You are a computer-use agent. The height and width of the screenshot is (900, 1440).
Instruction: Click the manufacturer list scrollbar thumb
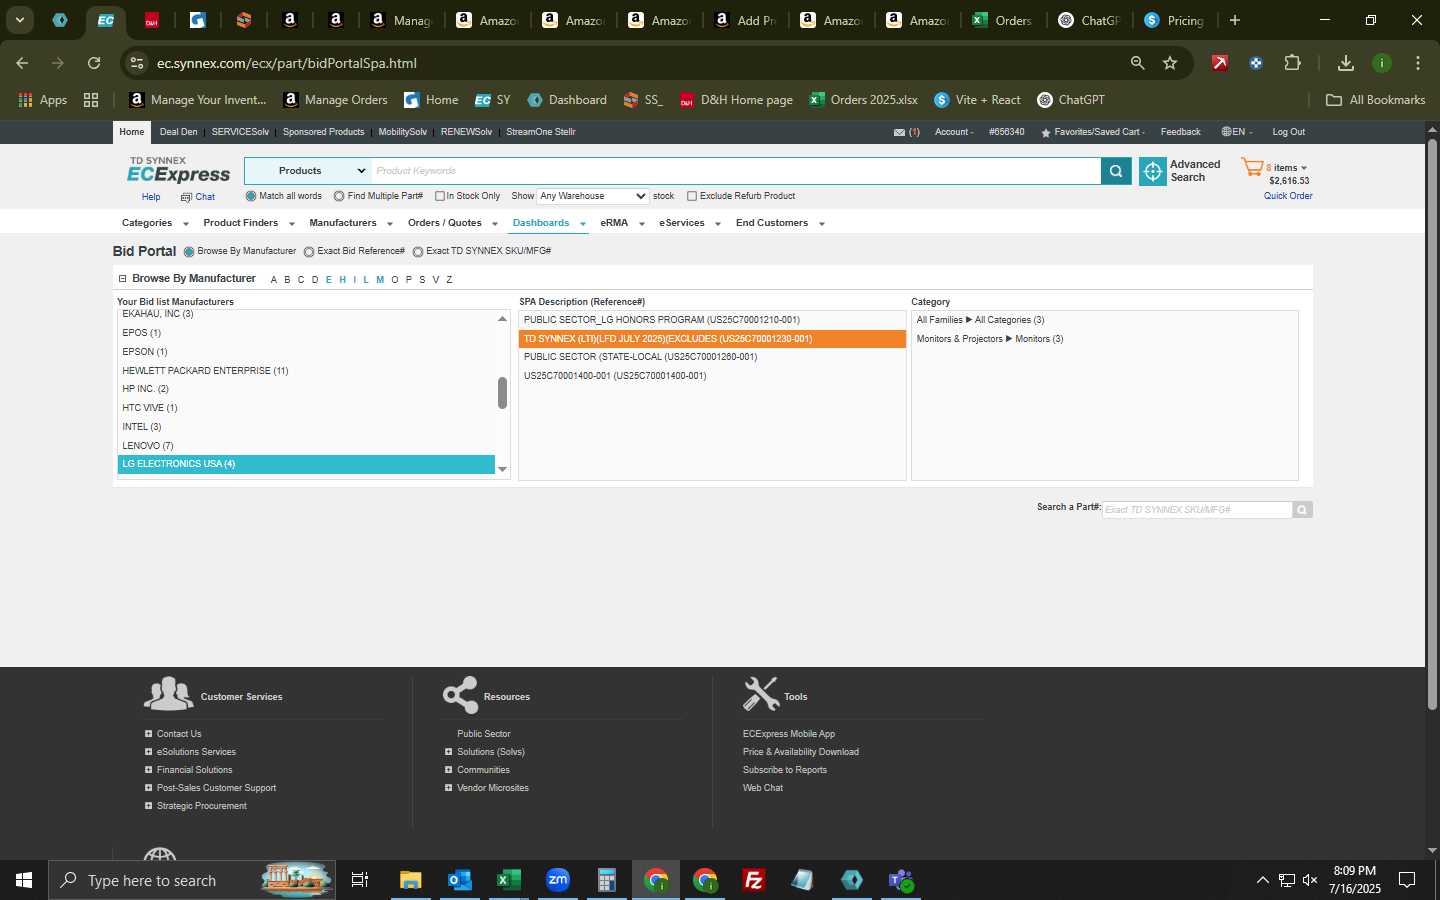[x=502, y=393]
